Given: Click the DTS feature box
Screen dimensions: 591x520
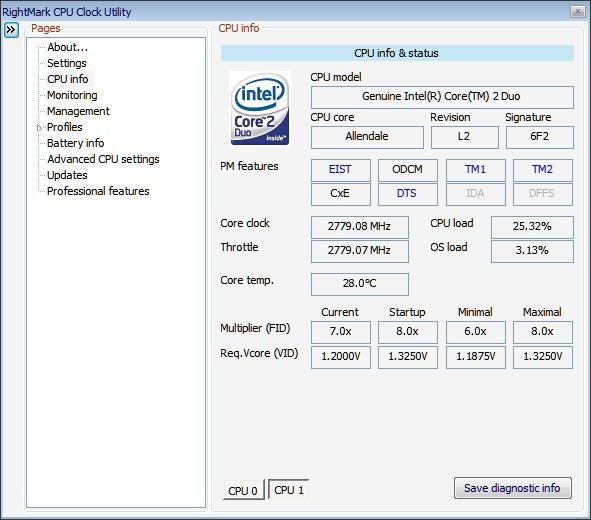Looking at the screenshot, I should (x=408, y=194).
